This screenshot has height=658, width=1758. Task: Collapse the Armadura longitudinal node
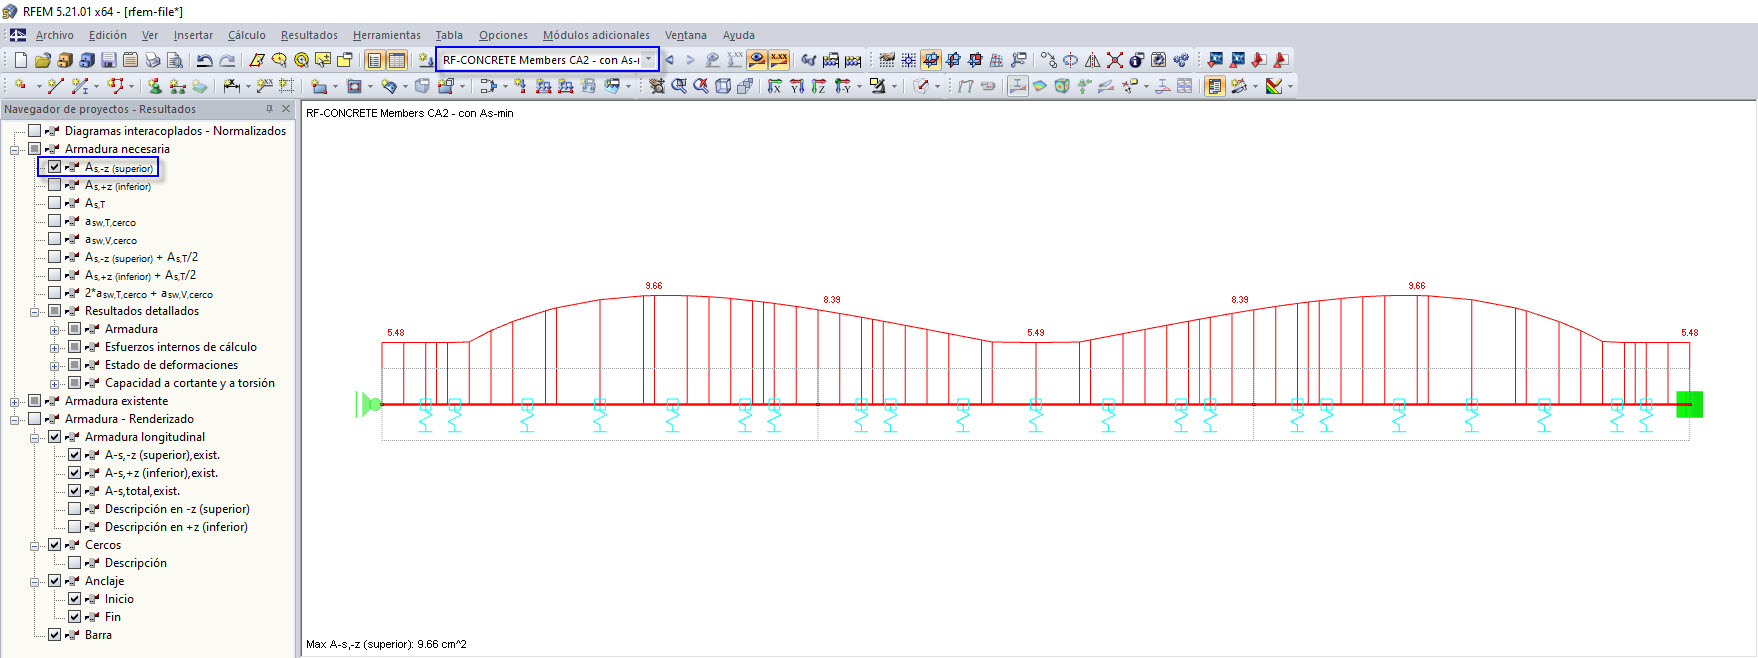(x=35, y=438)
